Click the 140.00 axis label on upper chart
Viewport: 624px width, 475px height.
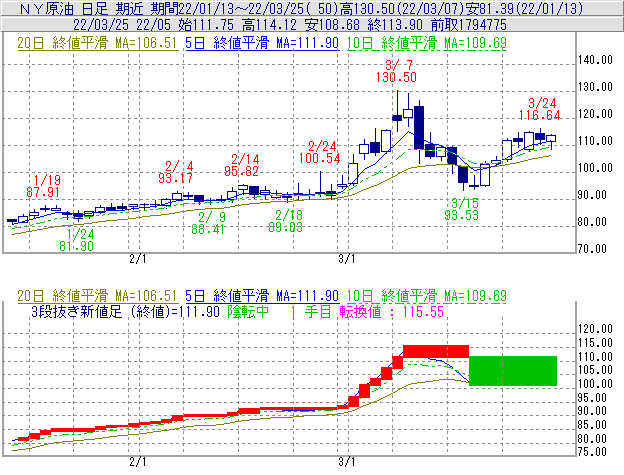tap(595, 60)
